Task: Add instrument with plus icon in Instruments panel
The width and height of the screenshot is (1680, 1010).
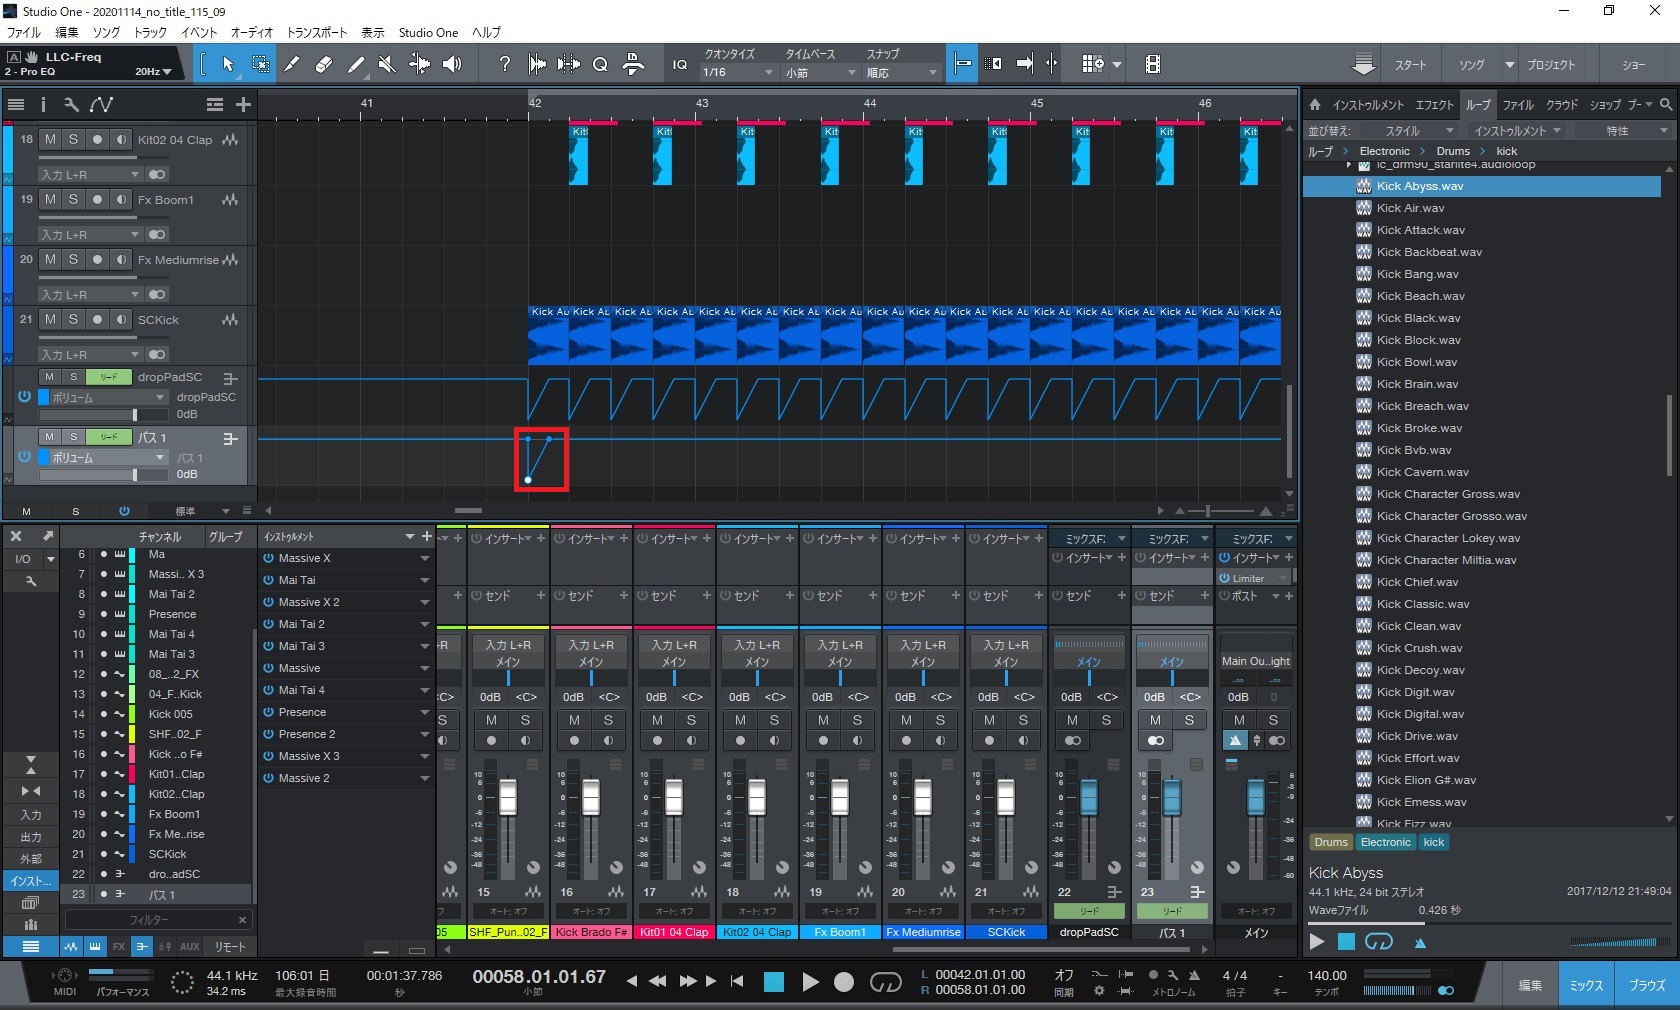Action: 427,537
